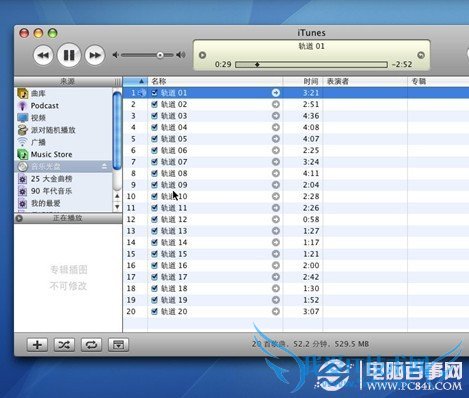Click the 0:29 elapsed time display
The width and height of the screenshot is (469, 398).
(223, 64)
